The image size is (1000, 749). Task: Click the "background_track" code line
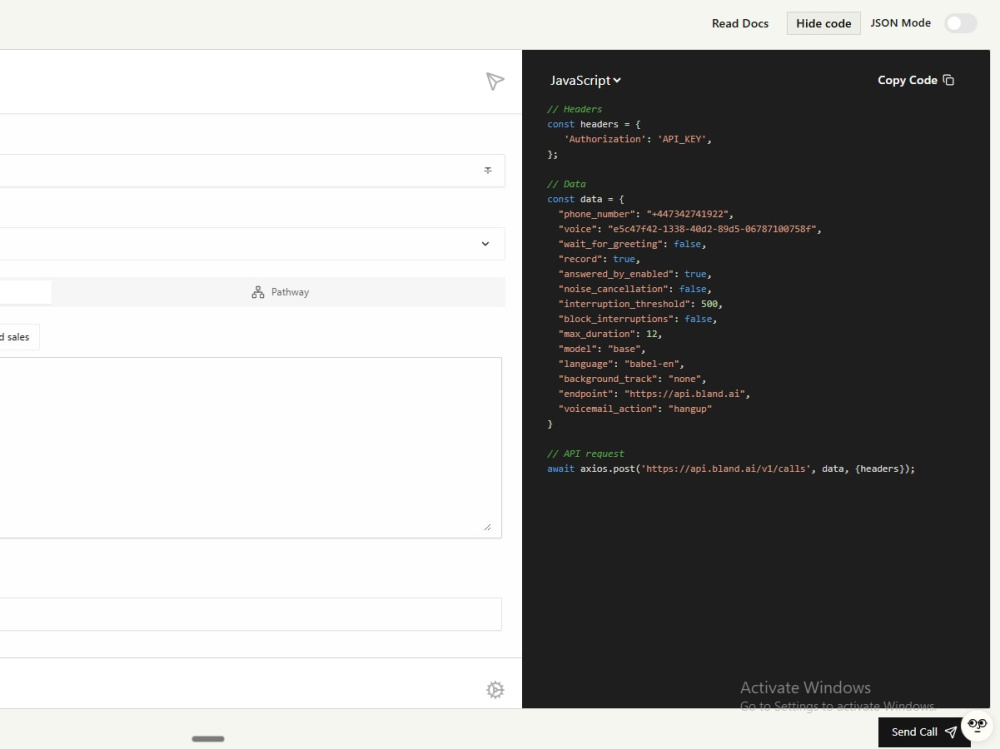point(631,379)
